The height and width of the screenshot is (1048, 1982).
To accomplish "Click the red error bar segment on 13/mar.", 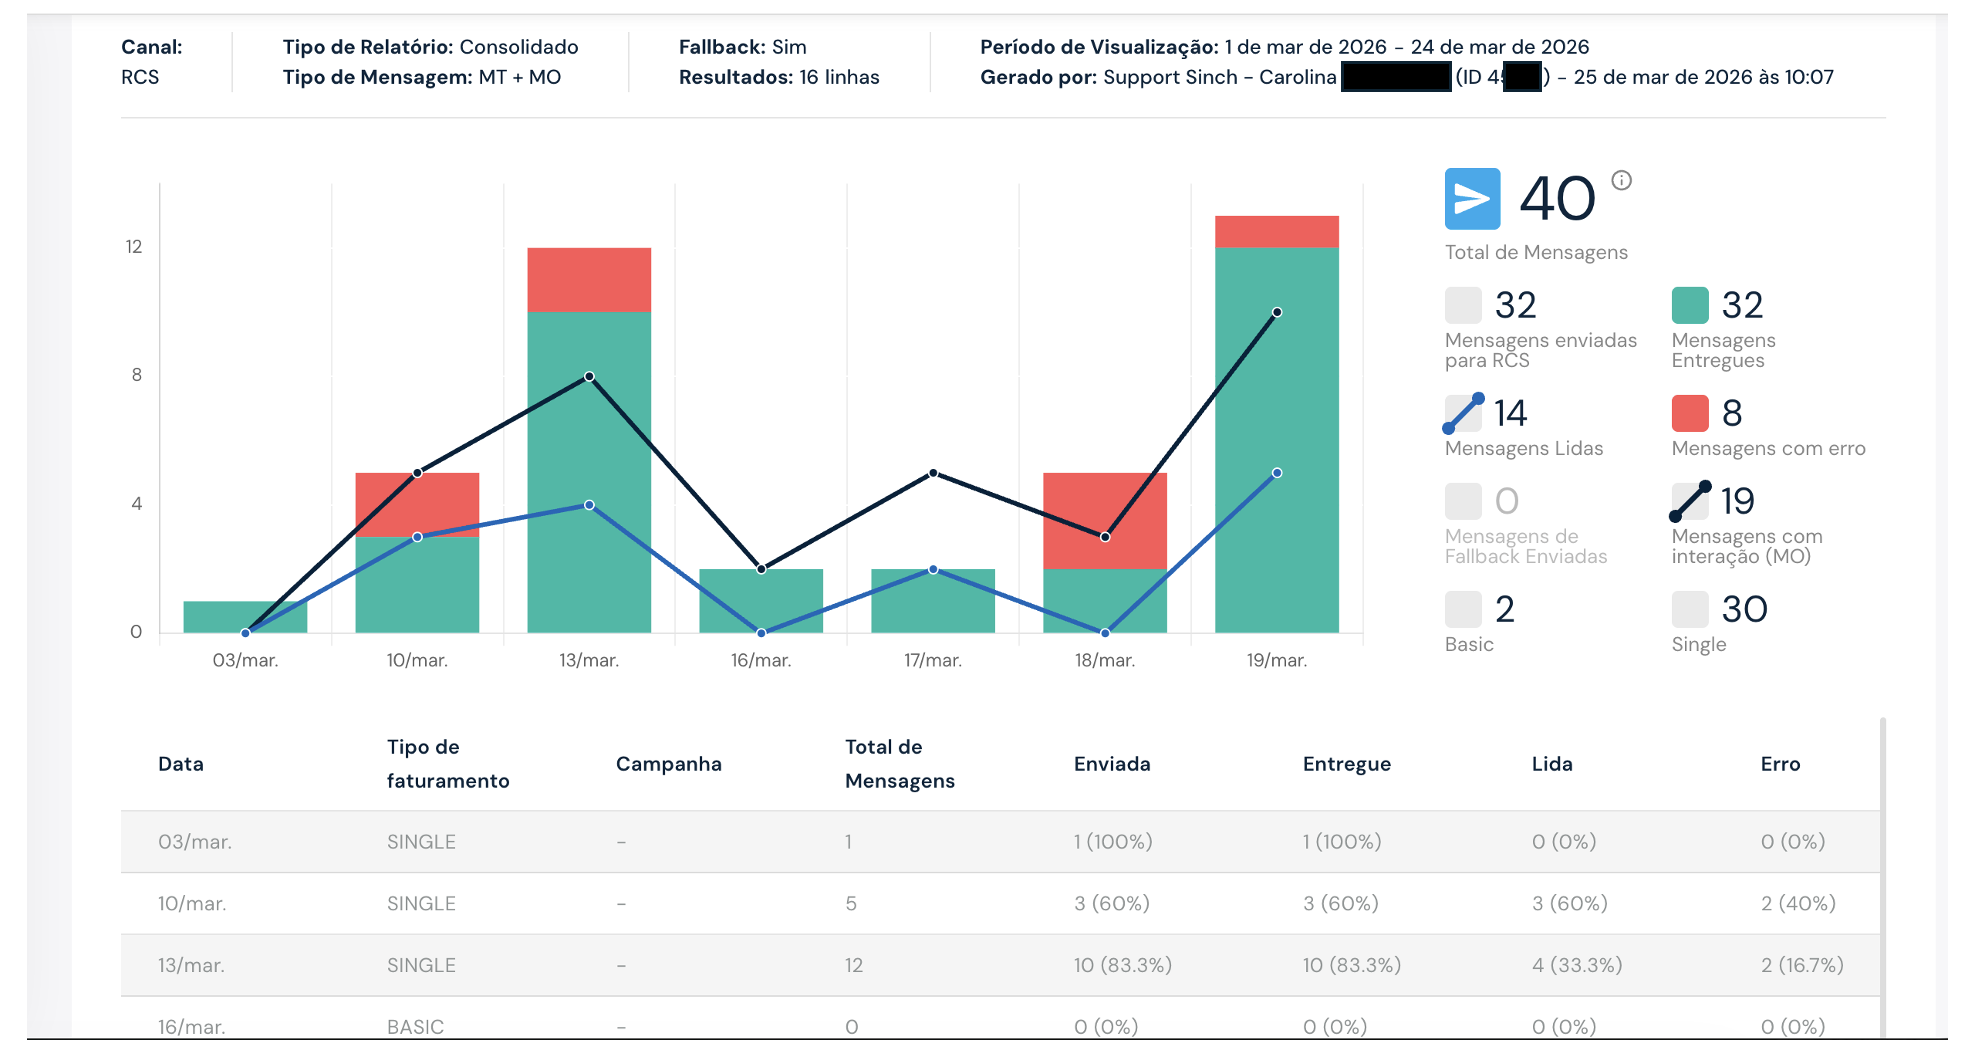I will (x=589, y=279).
